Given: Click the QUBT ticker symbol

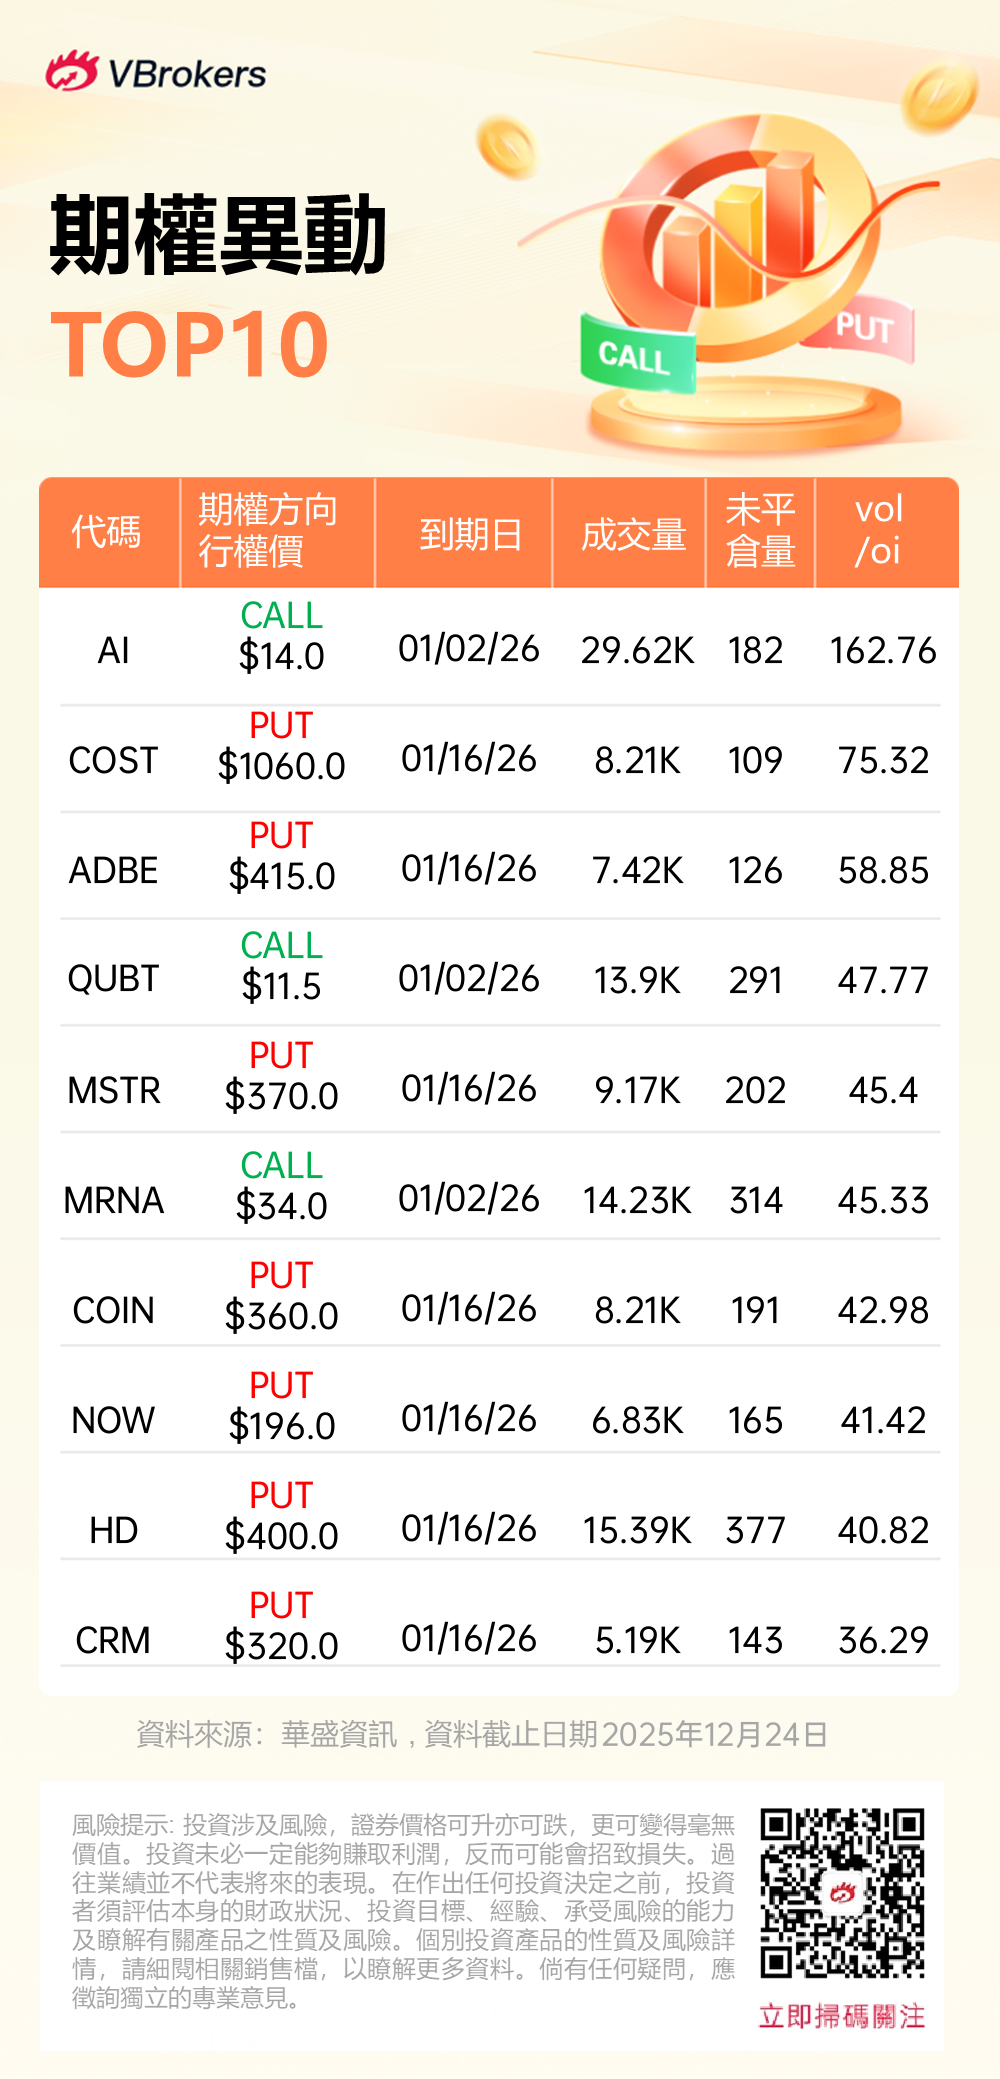Looking at the screenshot, I should click(x=113, y=979).
